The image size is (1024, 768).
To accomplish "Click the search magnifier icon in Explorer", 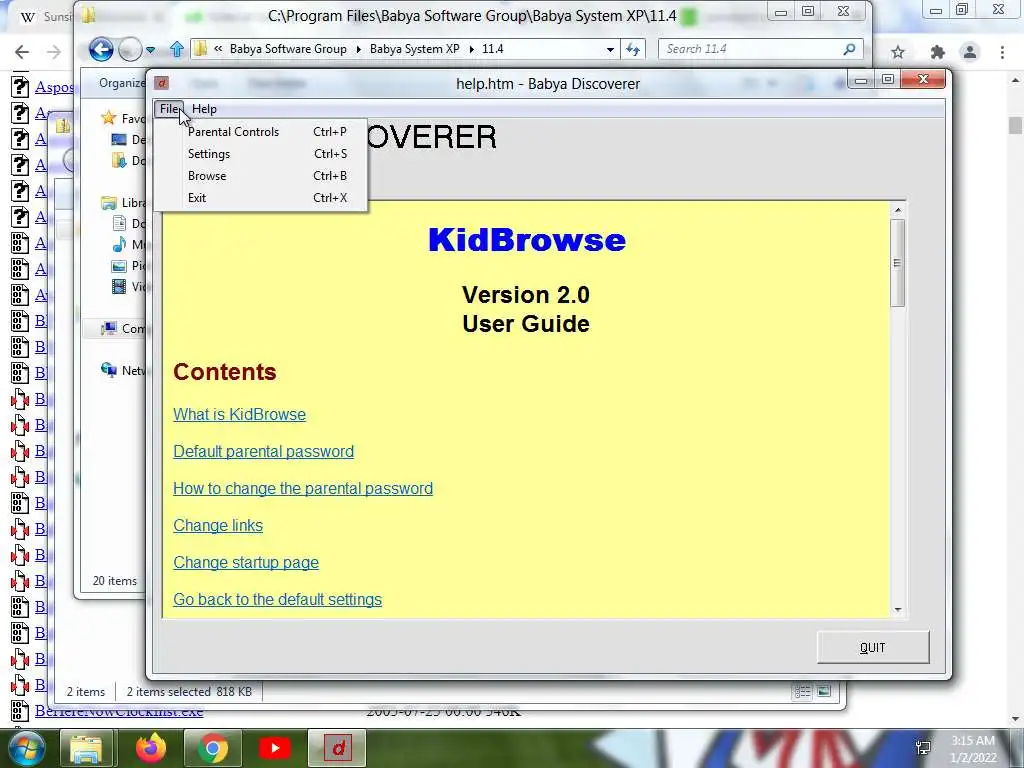I will tap(850, 49).
